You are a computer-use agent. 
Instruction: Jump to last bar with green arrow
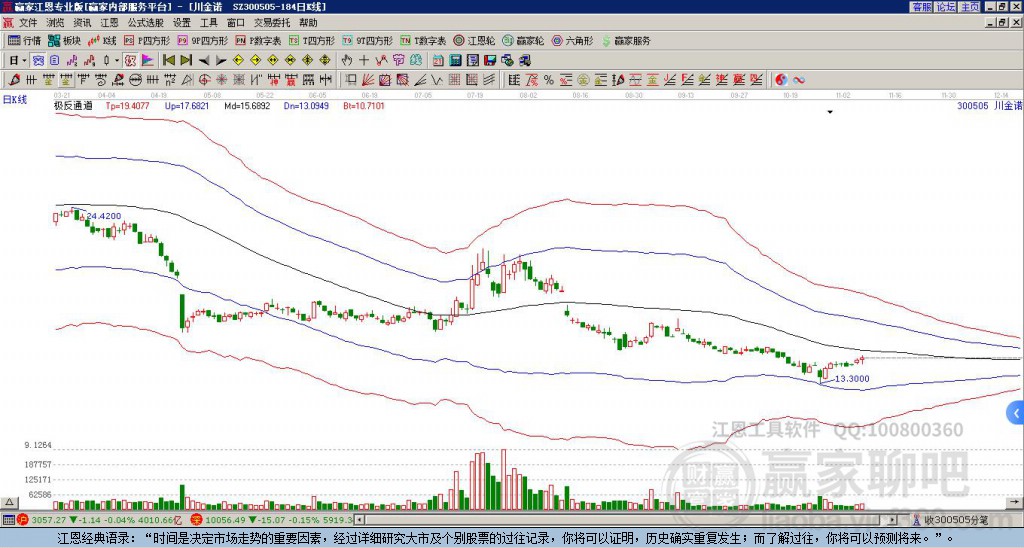point(186,61)
